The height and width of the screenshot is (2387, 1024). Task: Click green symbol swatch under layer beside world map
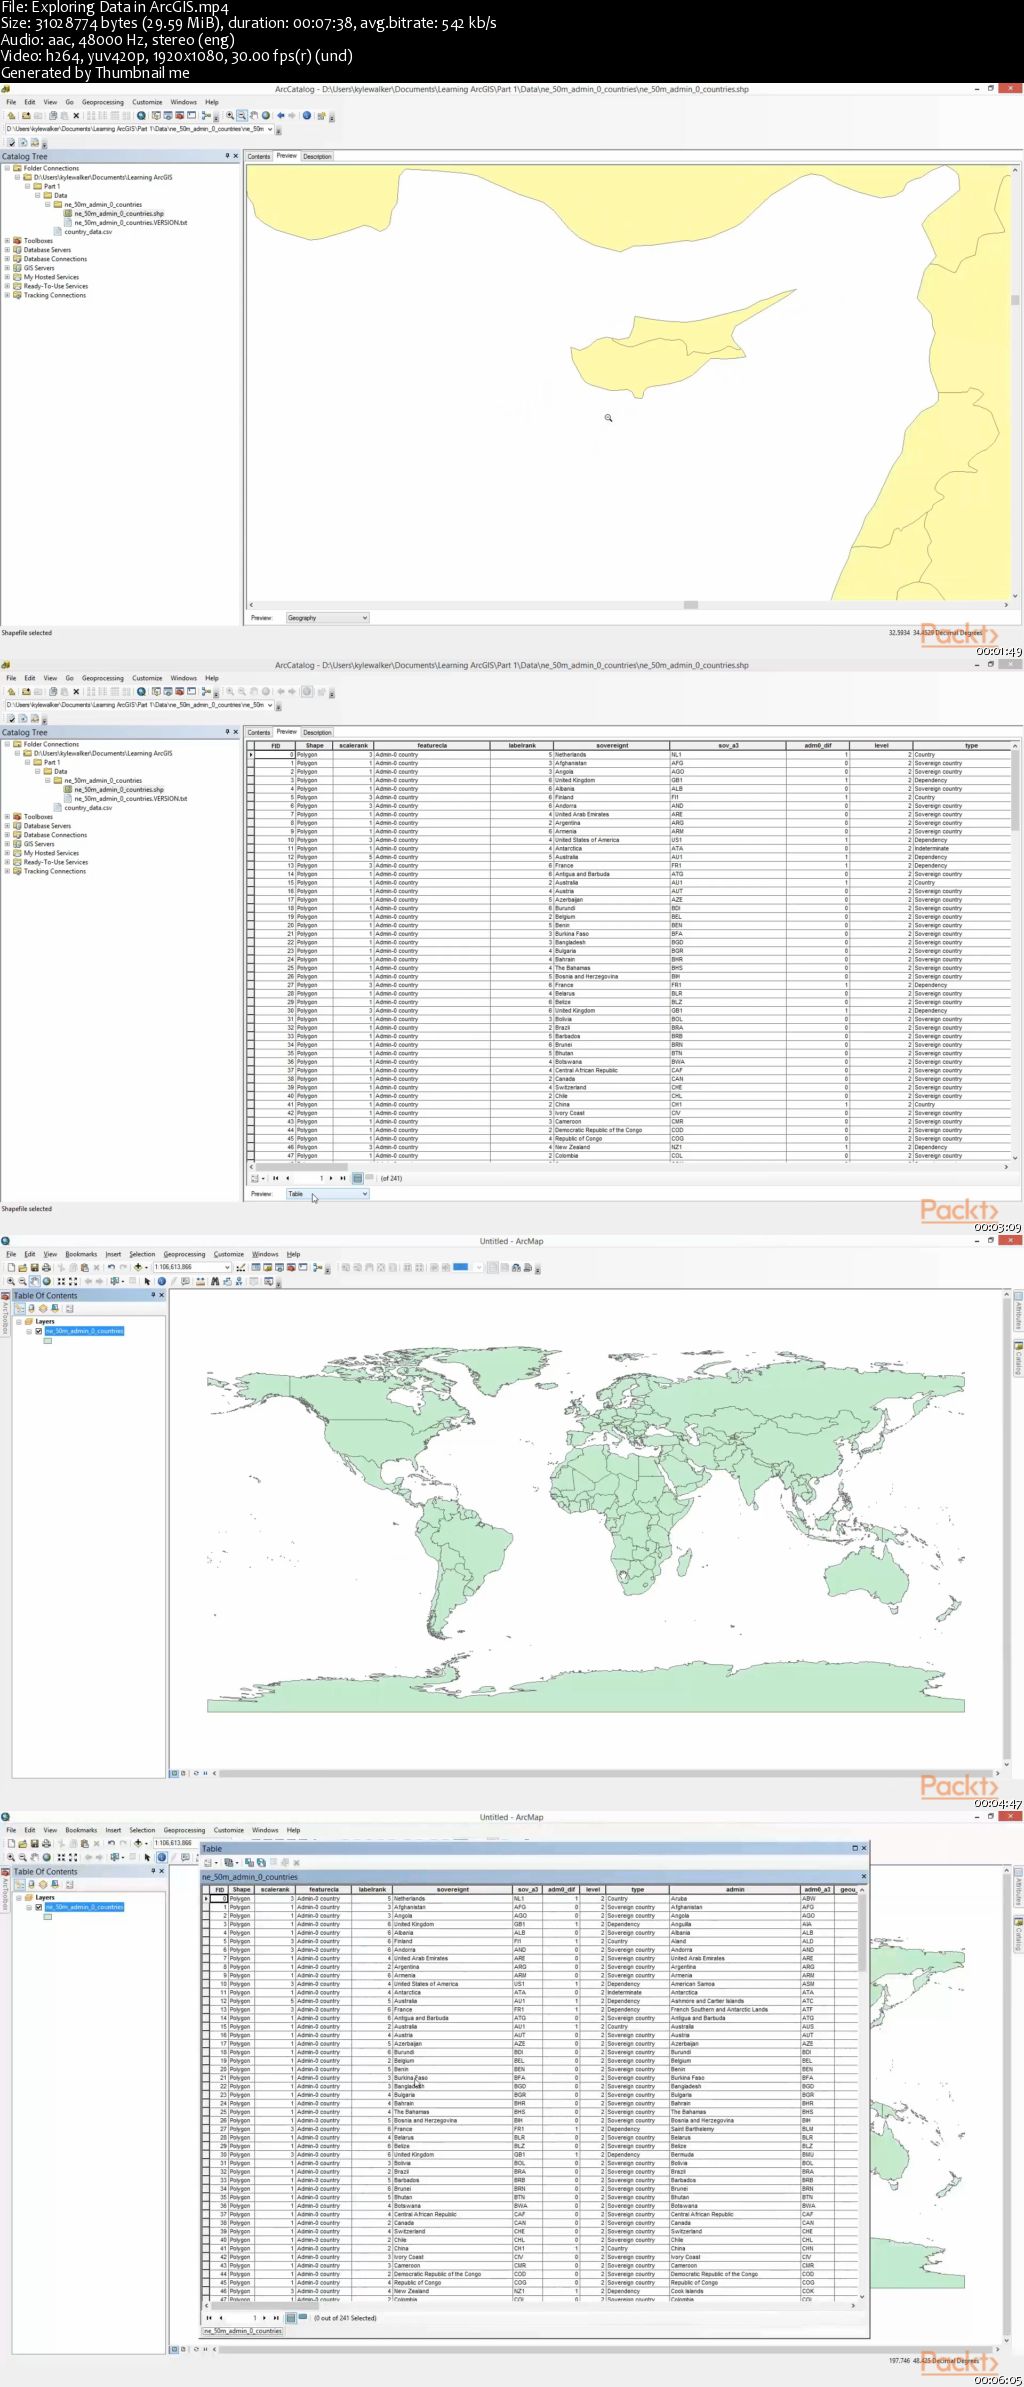click(47, 1341)
